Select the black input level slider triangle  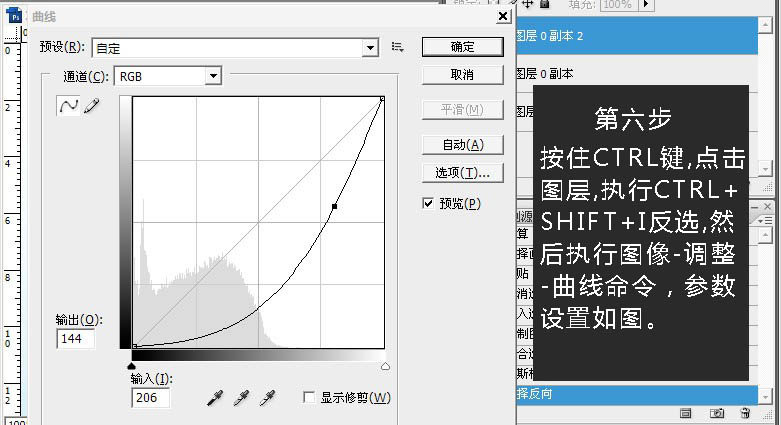(x=131, y=366)
